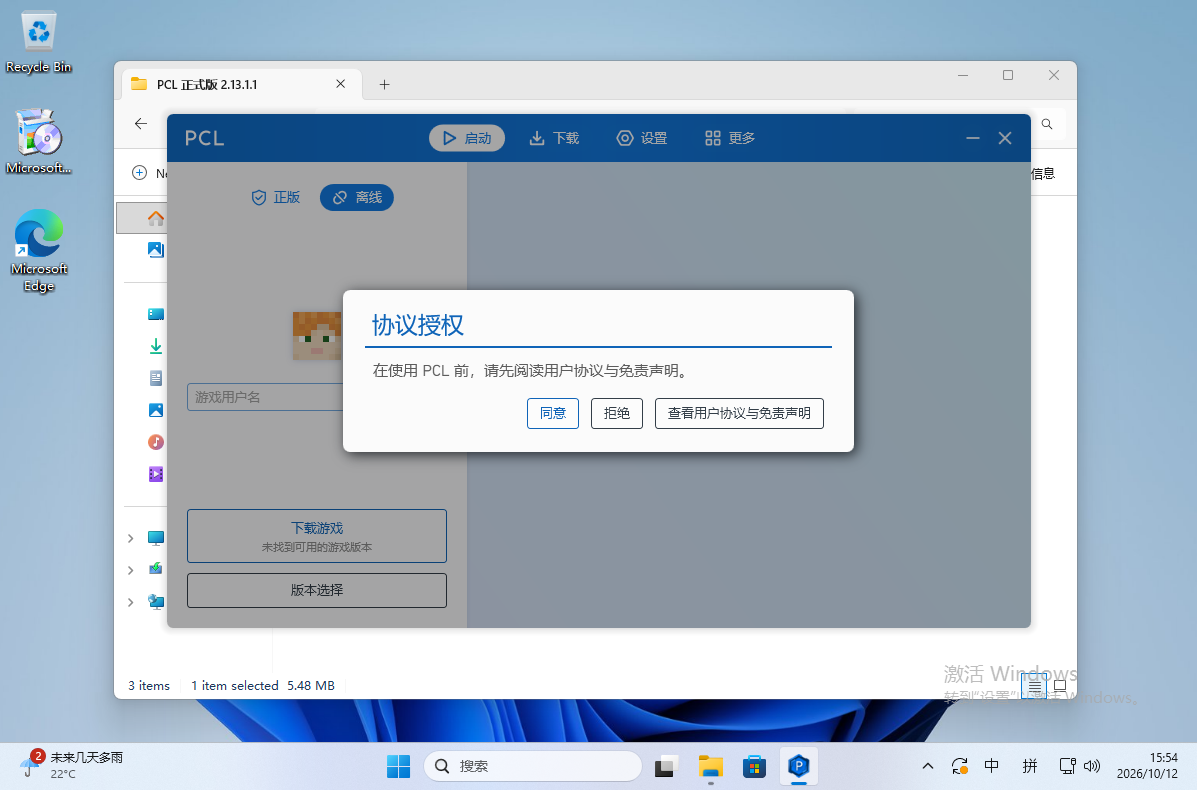Click the PCL logo text

205,138
